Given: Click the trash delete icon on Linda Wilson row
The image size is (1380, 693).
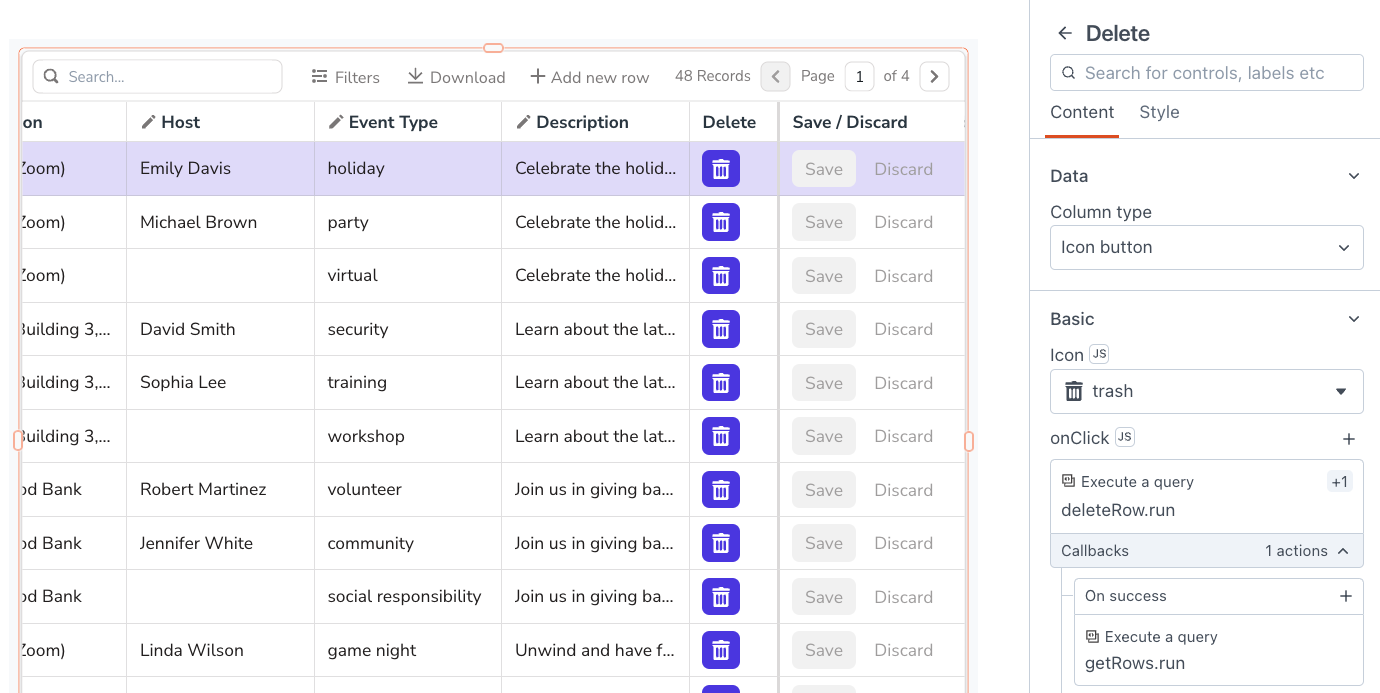Looking at the screenshot, I should click(x=720, y=650).
